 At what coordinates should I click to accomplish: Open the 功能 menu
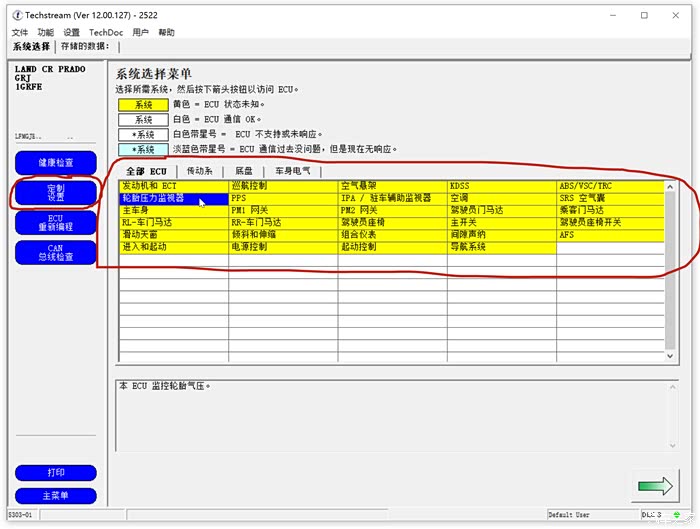point(46,32)
